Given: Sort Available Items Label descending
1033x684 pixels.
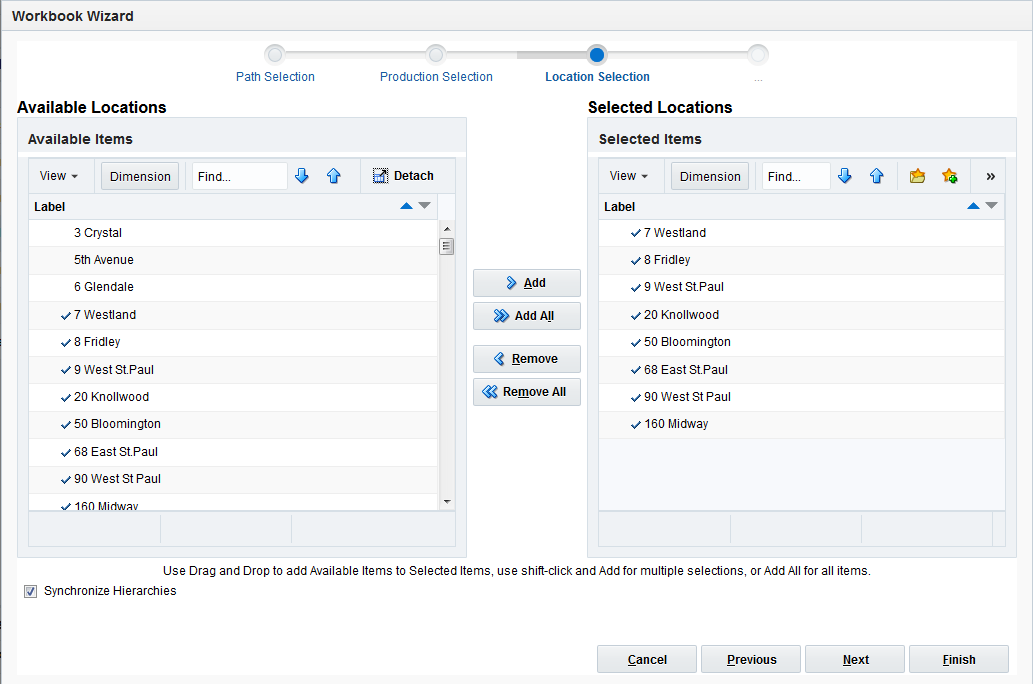Looking at the screenshot, I should pyautogui.click(x=424, y=206).
